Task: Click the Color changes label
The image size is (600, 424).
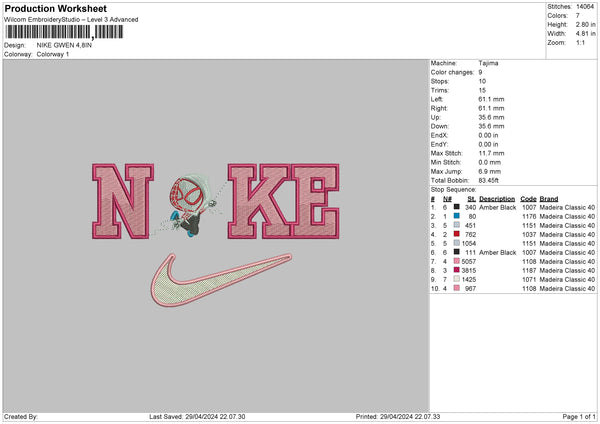Action: (452, 72)
